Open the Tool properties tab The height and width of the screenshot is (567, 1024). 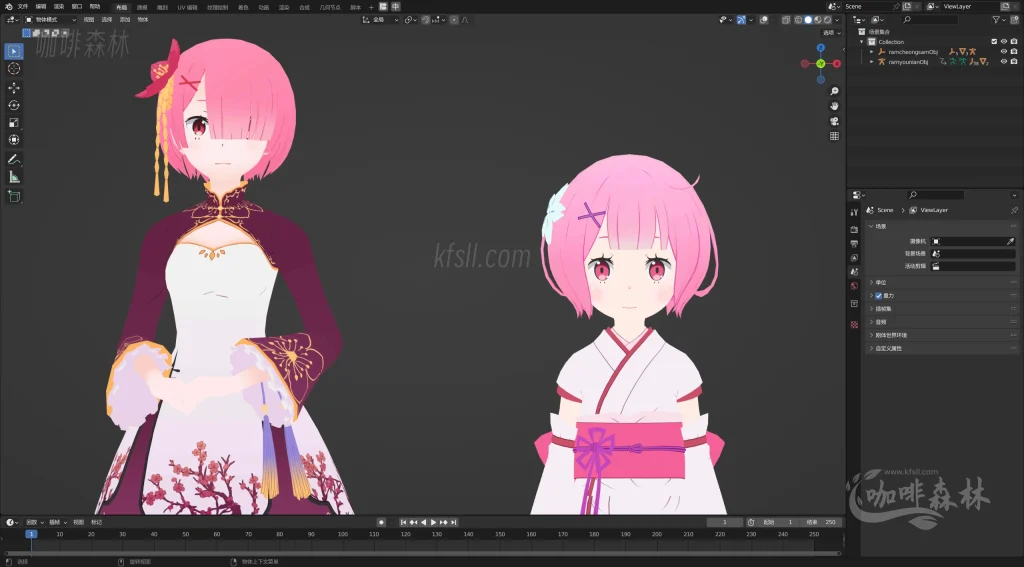click(x=854, y=212)
